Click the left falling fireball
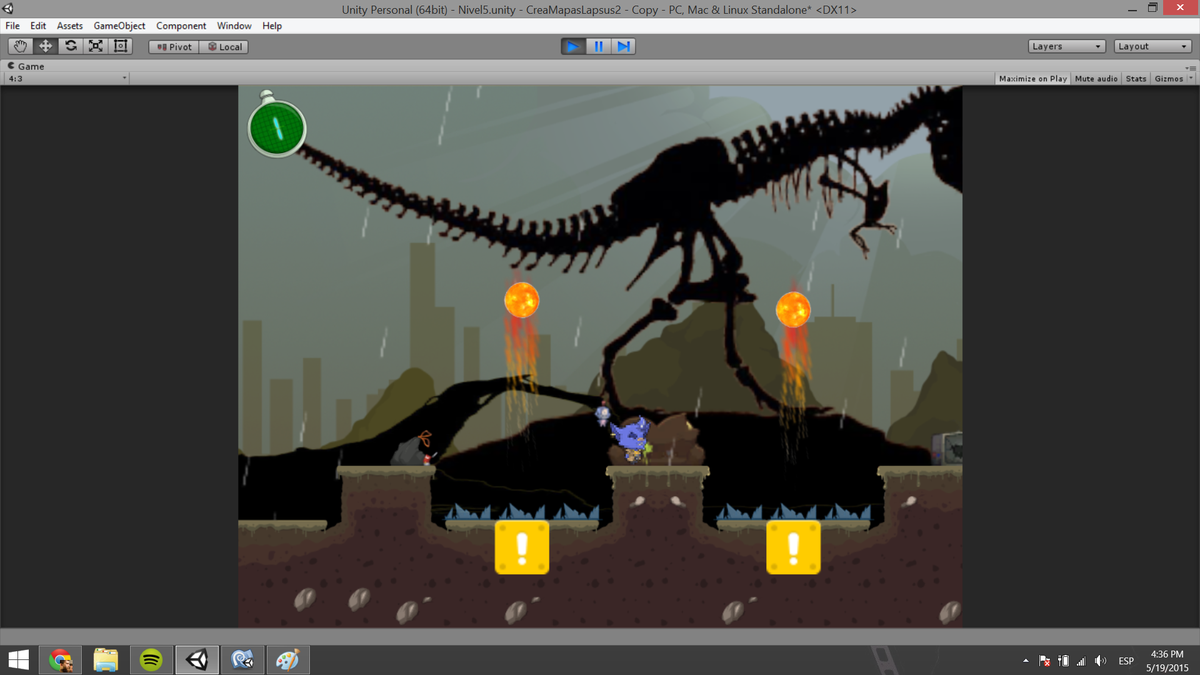The width and height of the screenshot is (1200, 675). [521, 299]
